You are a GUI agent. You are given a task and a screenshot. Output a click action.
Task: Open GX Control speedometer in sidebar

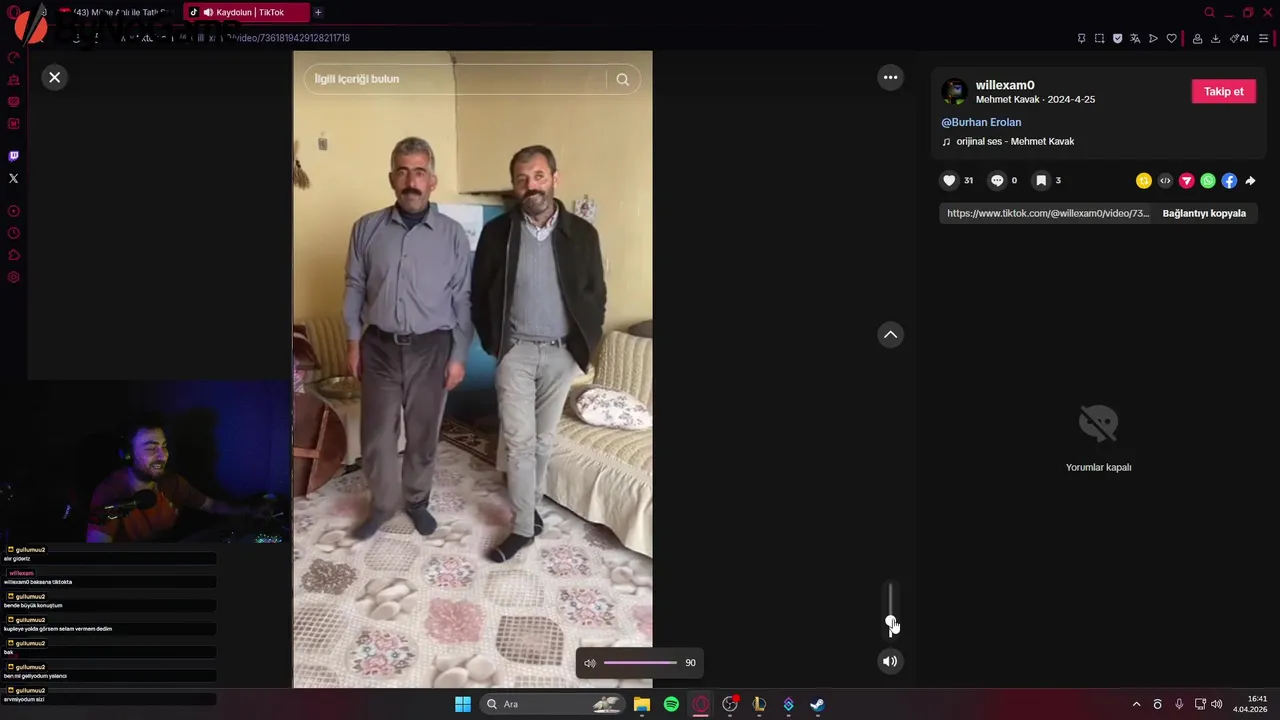click(x=13, y=58)
